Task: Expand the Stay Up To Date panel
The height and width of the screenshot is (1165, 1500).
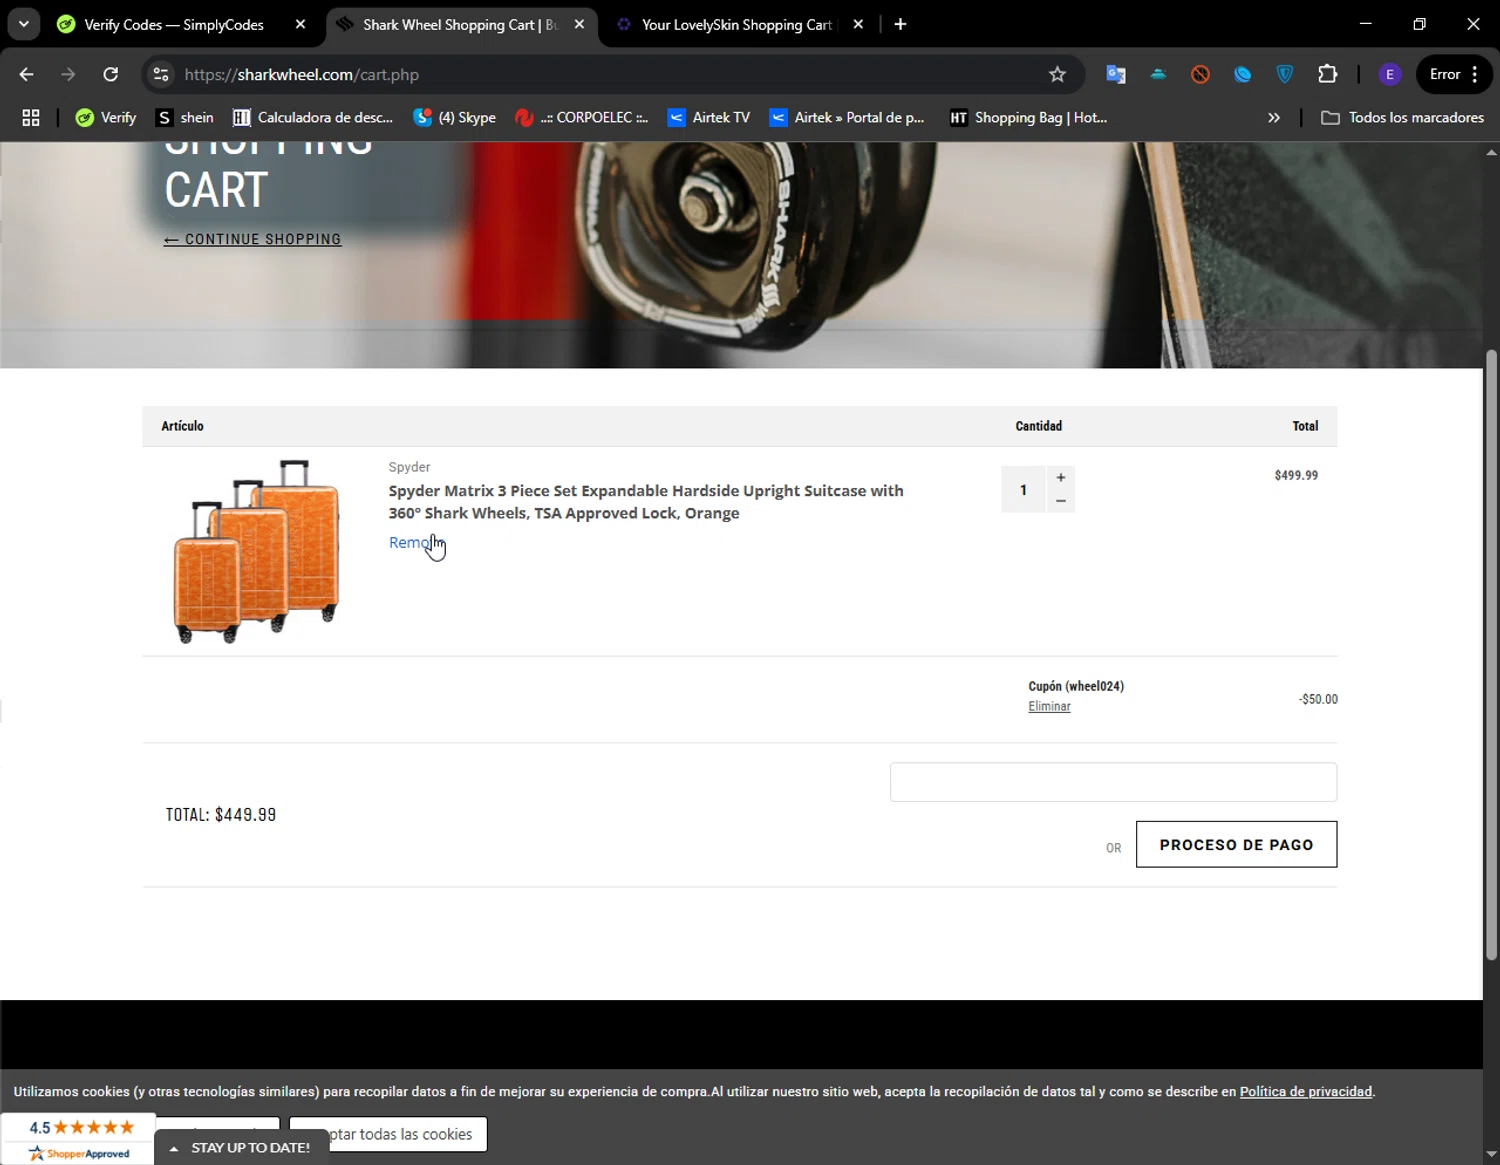Action: coord(242,1147)
